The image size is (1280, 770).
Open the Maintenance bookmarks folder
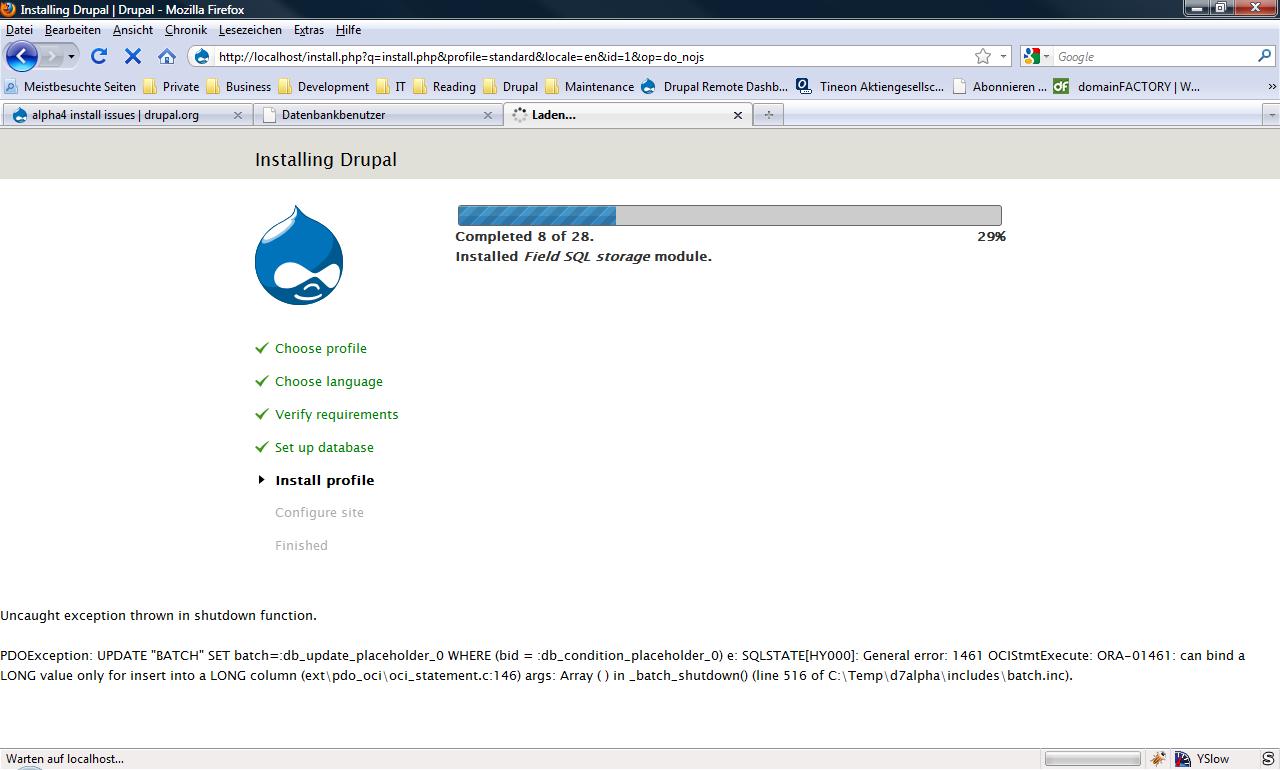[589, 87]
